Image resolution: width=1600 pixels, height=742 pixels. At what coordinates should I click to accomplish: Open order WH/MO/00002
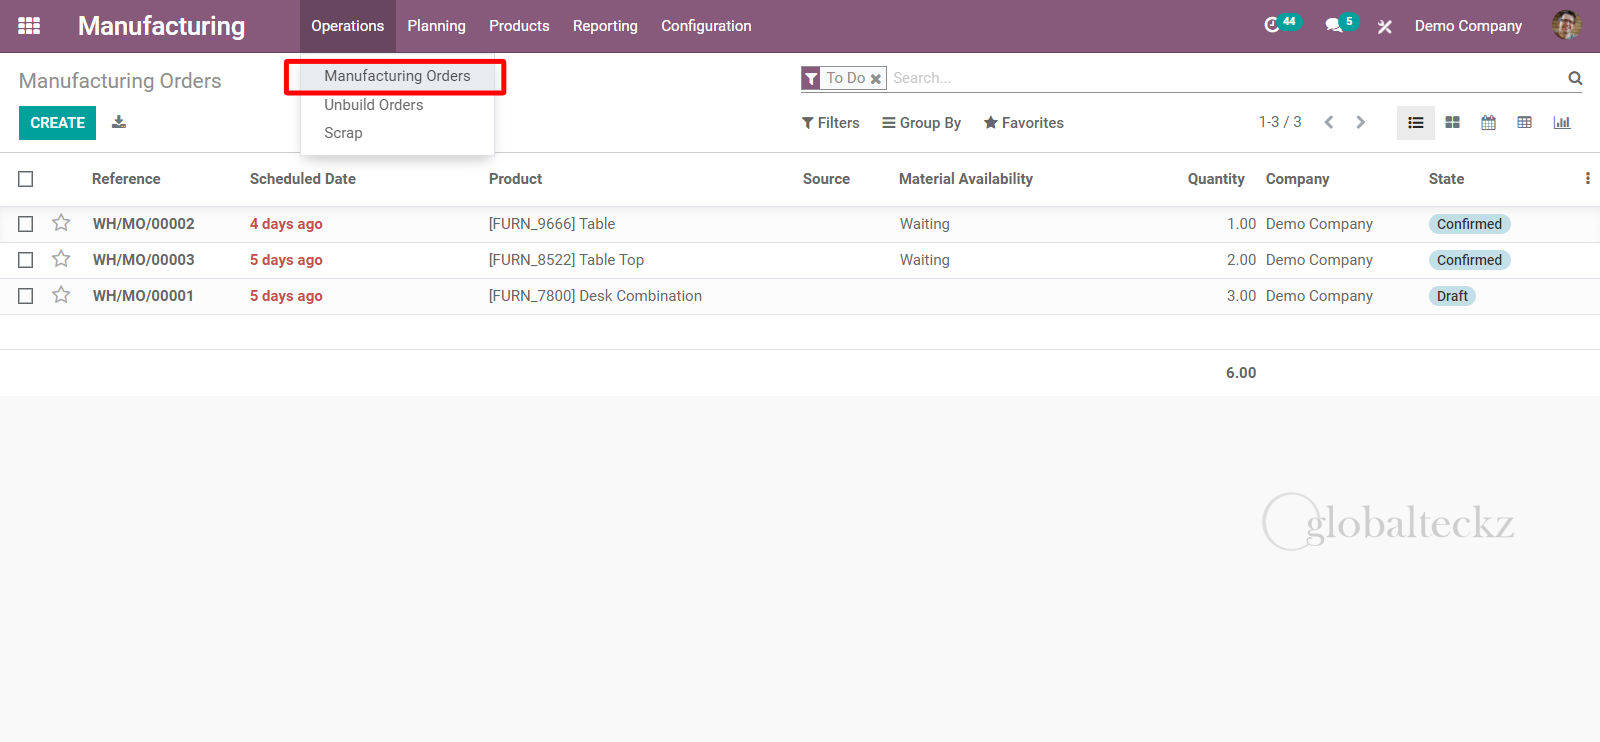[144, 224]
